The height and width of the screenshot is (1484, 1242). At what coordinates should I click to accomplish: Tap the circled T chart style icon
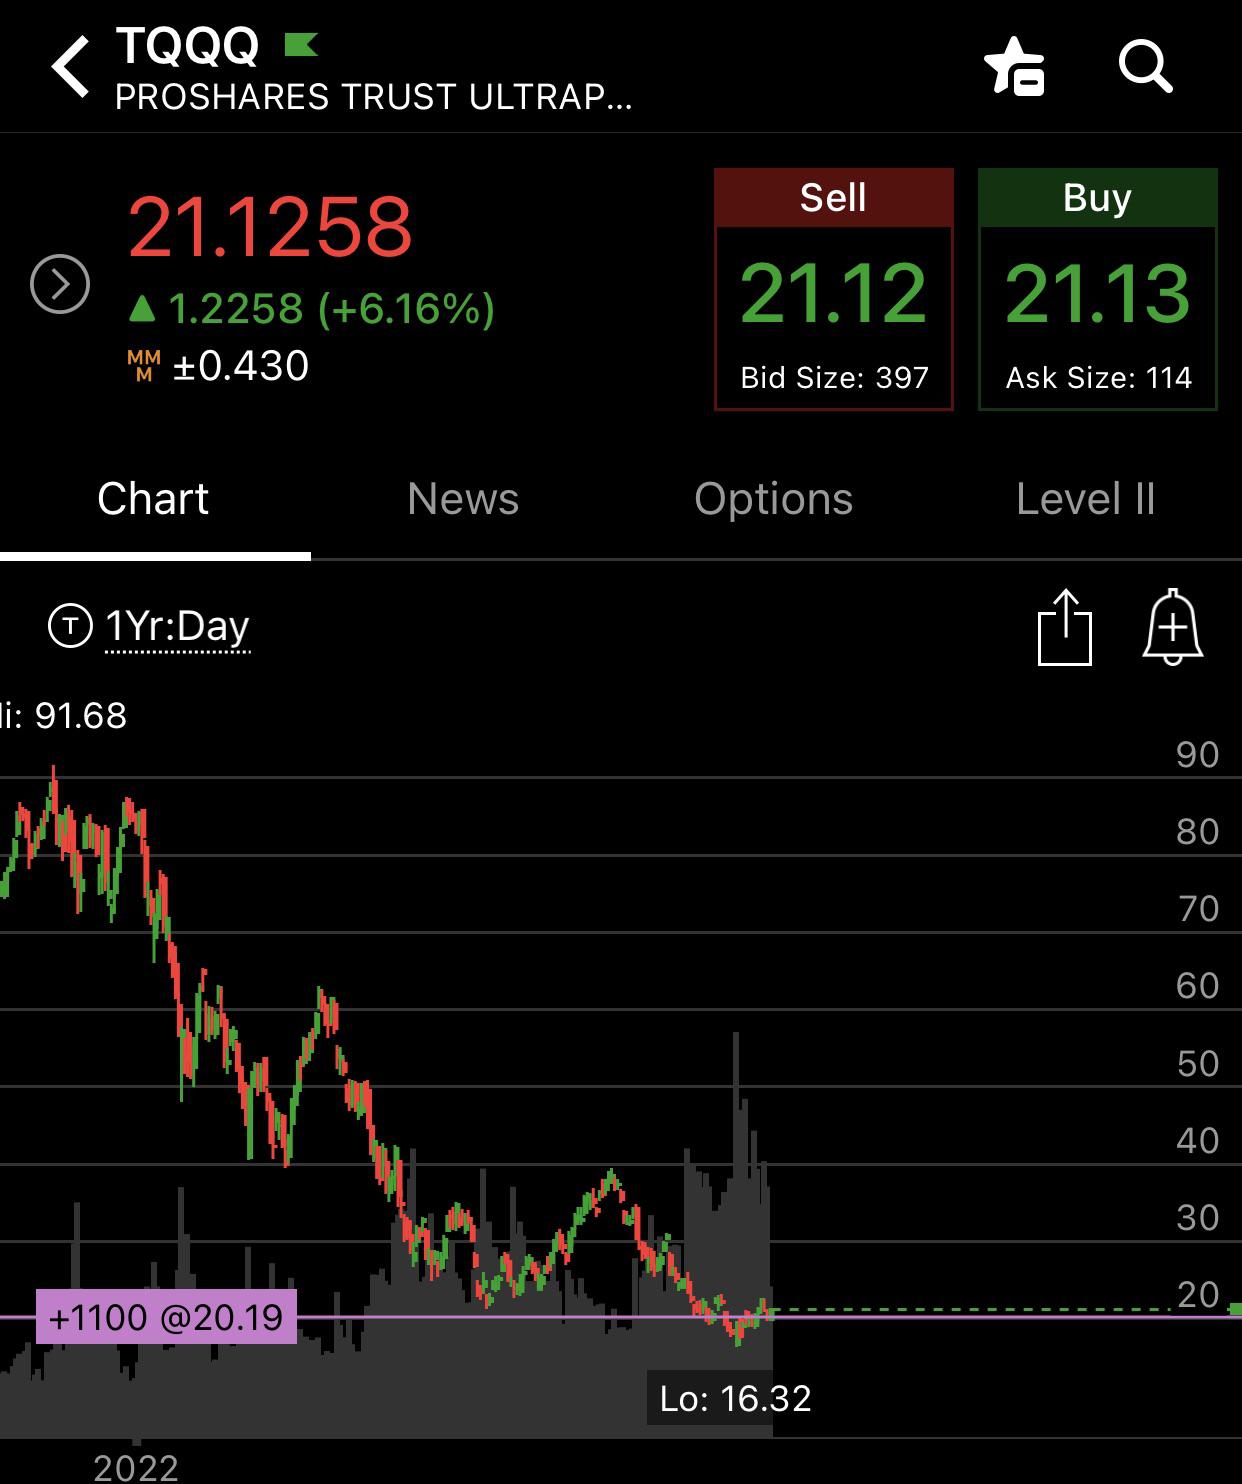point(70,627)
